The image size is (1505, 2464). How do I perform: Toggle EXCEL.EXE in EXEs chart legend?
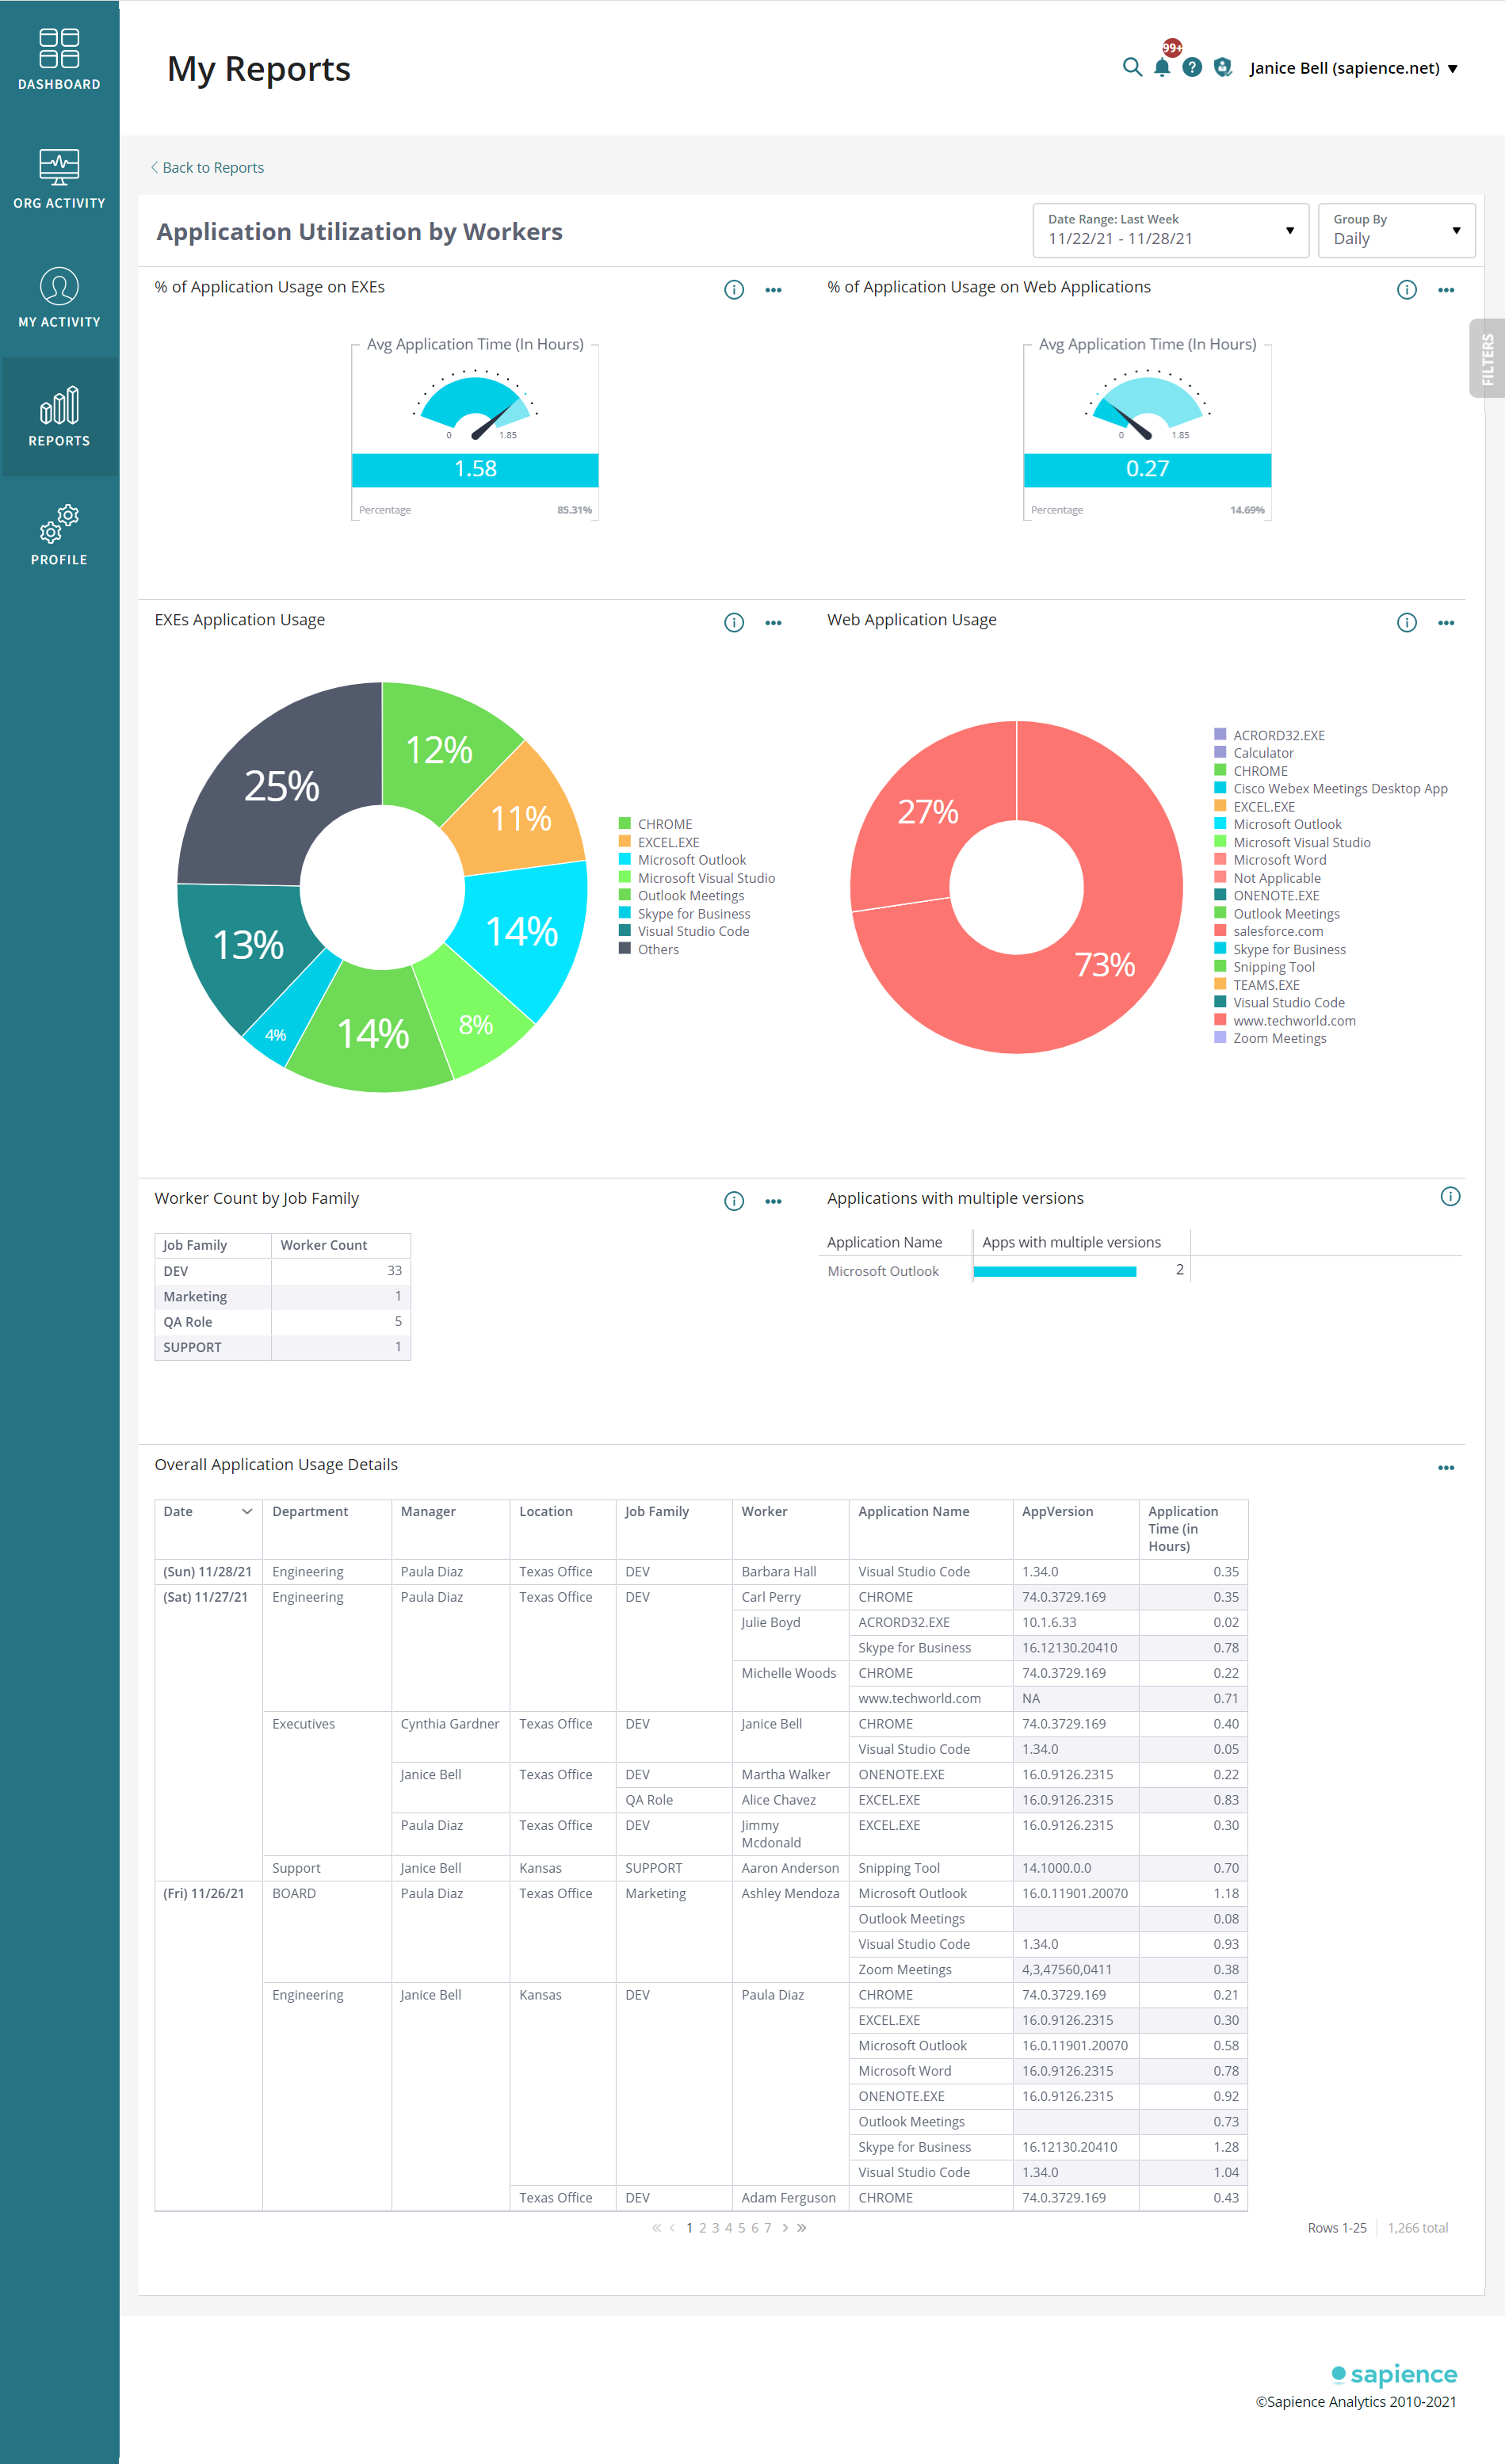coord(659,842)
